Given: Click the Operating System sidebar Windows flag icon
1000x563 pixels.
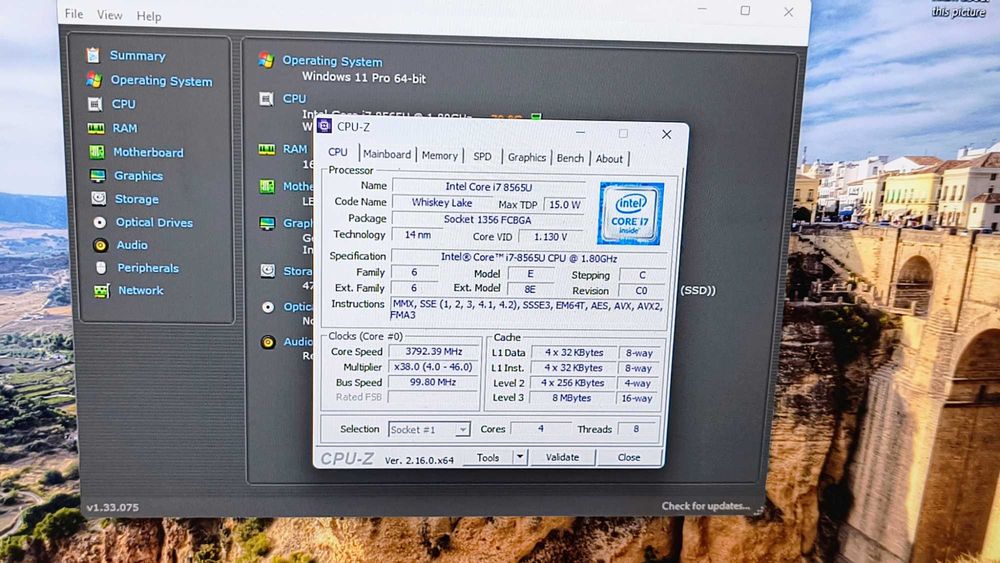Looking at the screenshot, I should tap(94, 80).
